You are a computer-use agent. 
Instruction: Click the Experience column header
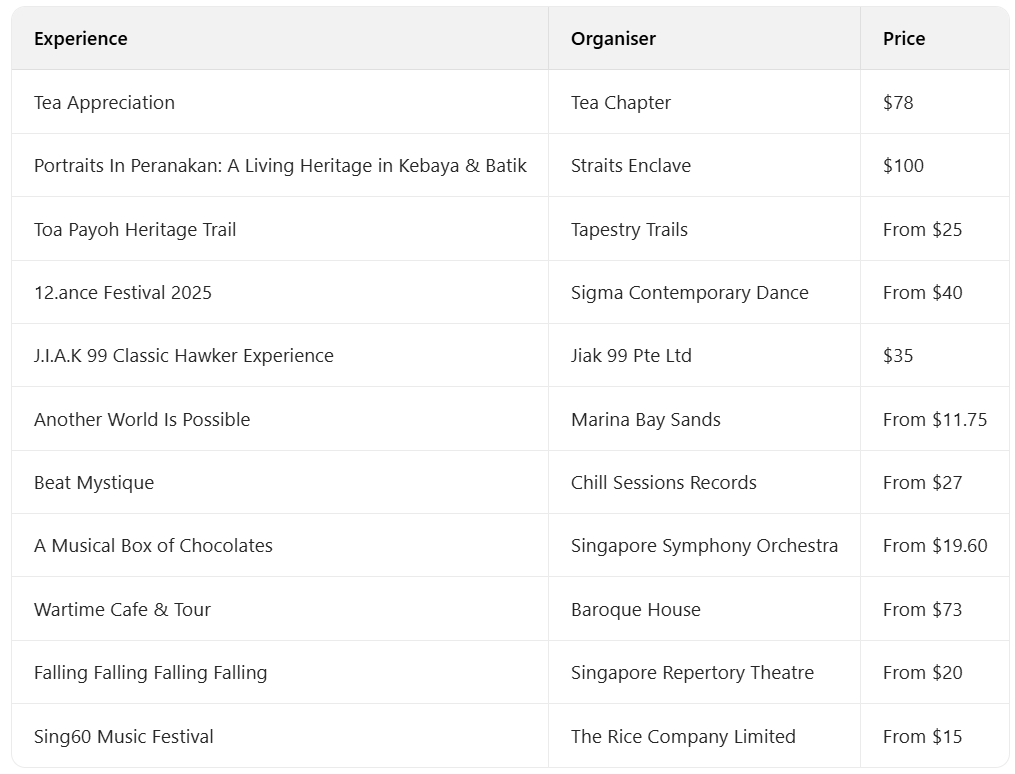click(x=81, y=39)
